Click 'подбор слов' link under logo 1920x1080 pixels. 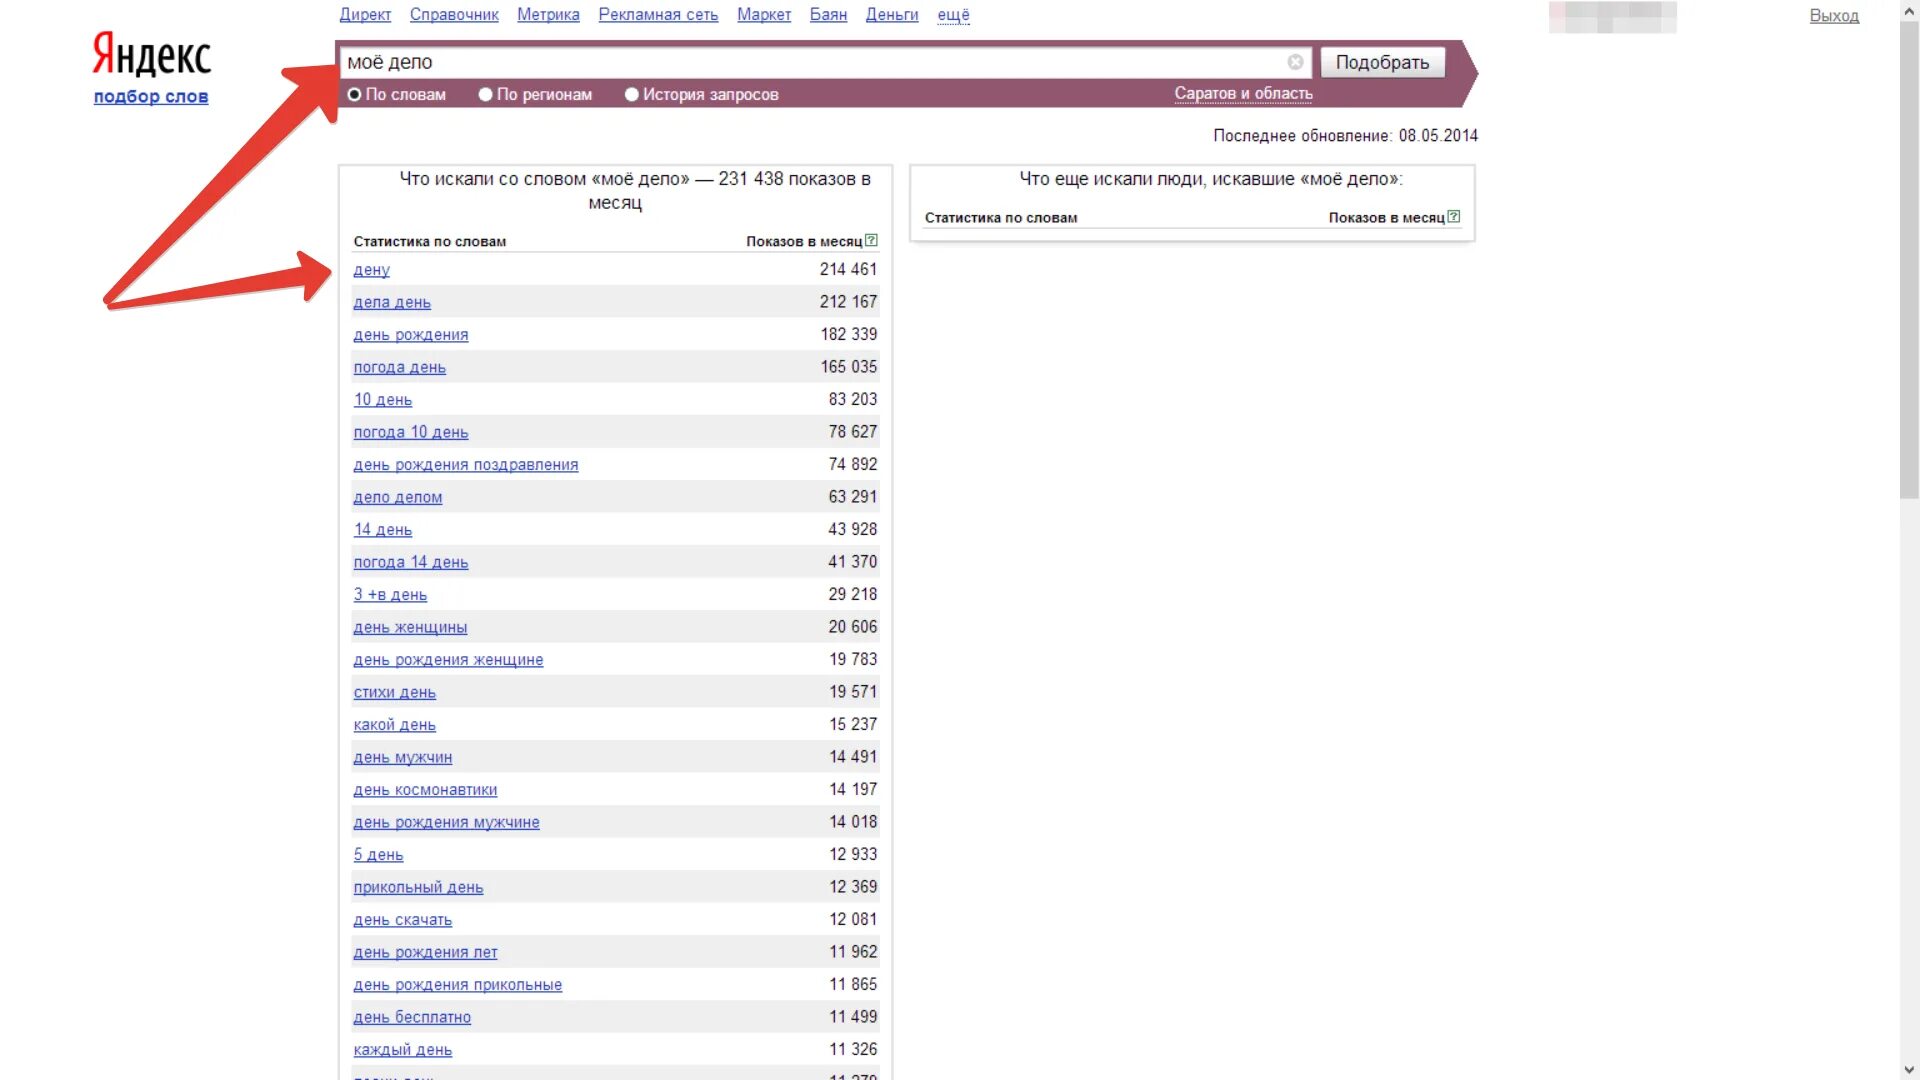(x=151, y=97)
